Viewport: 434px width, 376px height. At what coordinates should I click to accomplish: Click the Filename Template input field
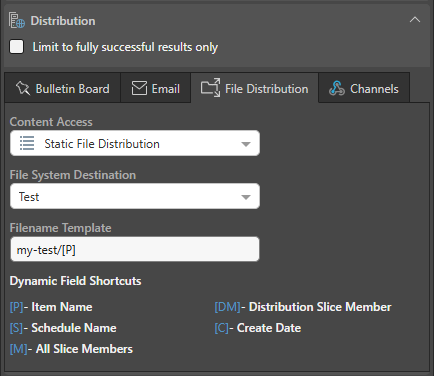(x=135, y=249)
